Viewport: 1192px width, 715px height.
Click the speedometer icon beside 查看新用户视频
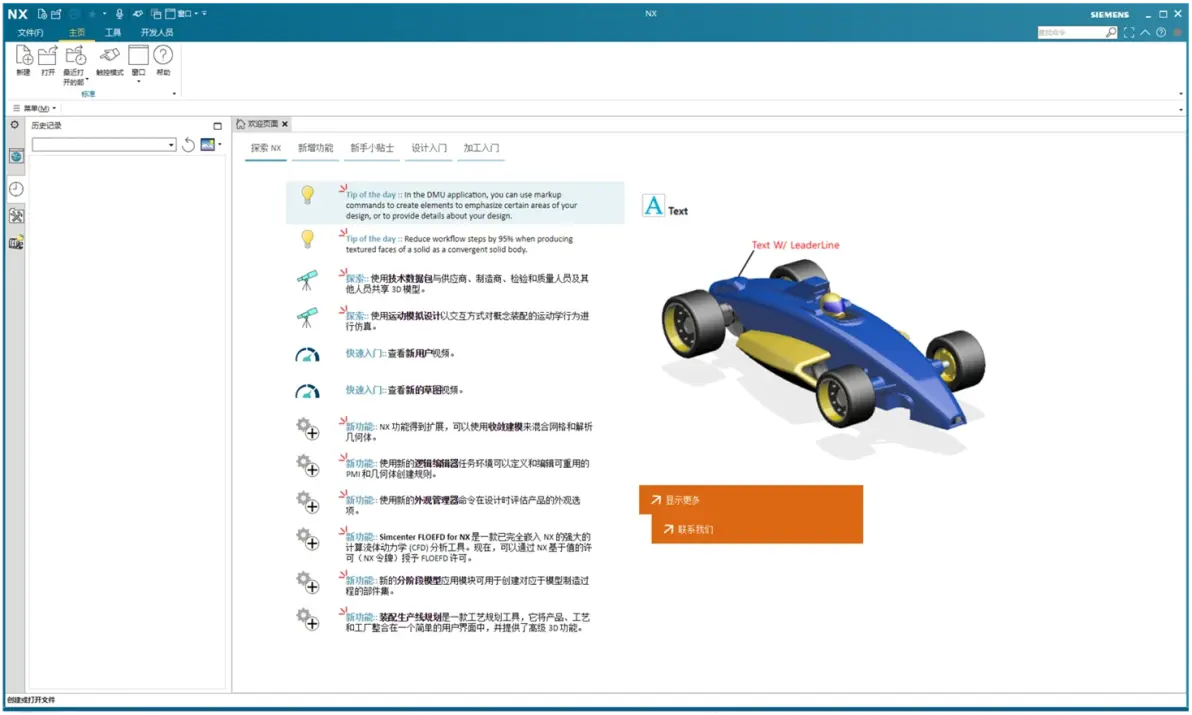pyautogui.click(x=307, y=355)
